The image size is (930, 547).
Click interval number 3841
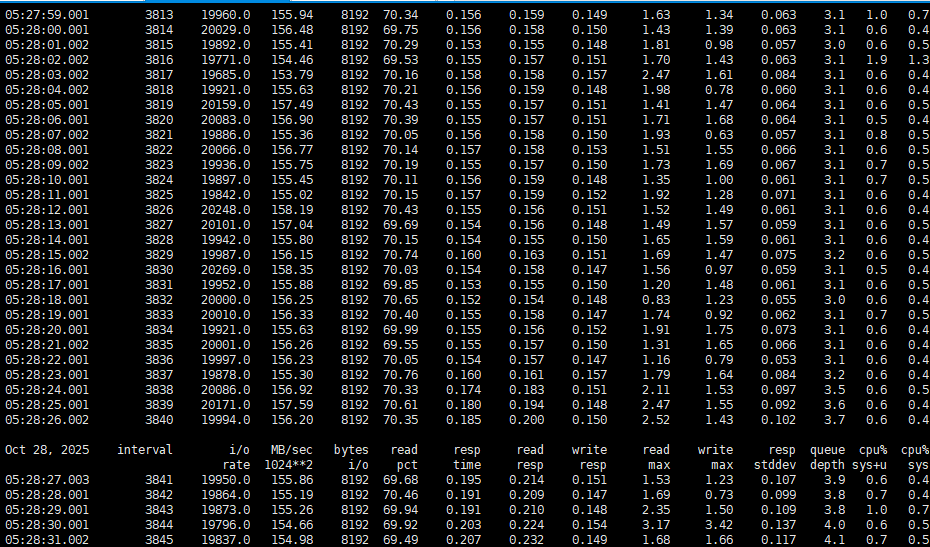(x=158, y=481)
